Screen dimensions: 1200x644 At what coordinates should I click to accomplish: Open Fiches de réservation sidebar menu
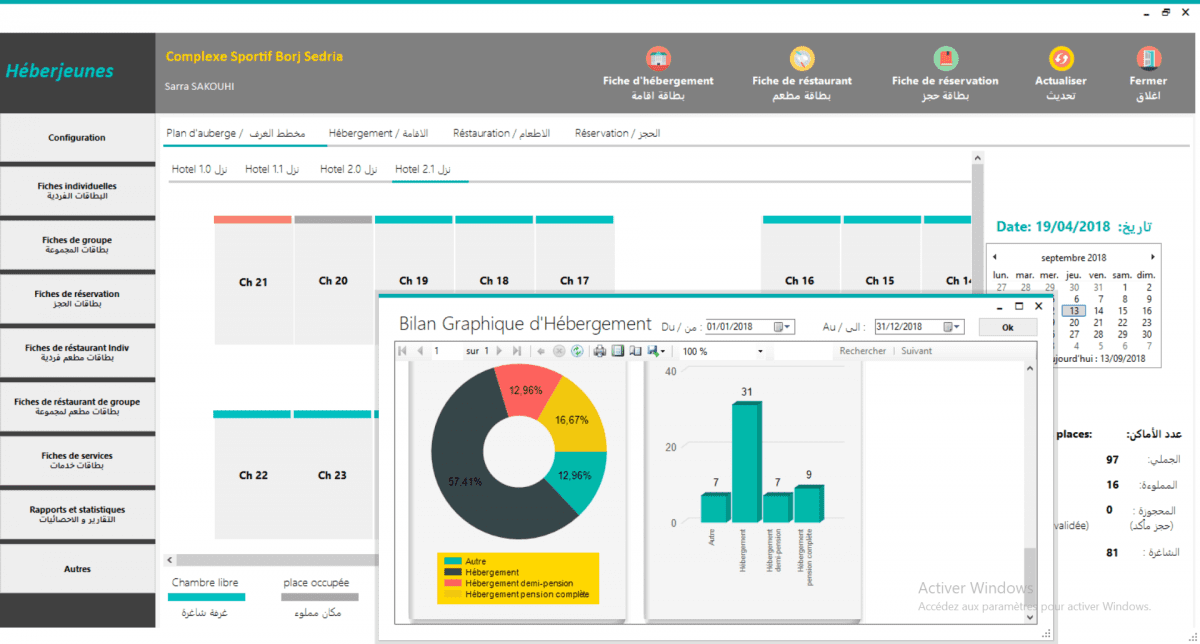point(77,299)
